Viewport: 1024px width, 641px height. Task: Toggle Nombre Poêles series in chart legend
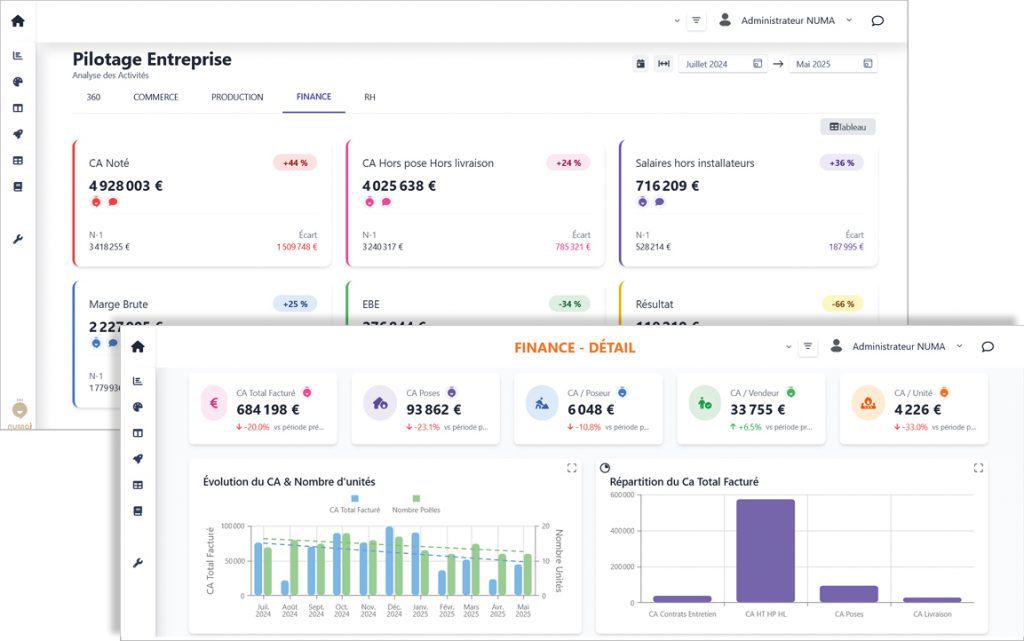pos(416,504)
